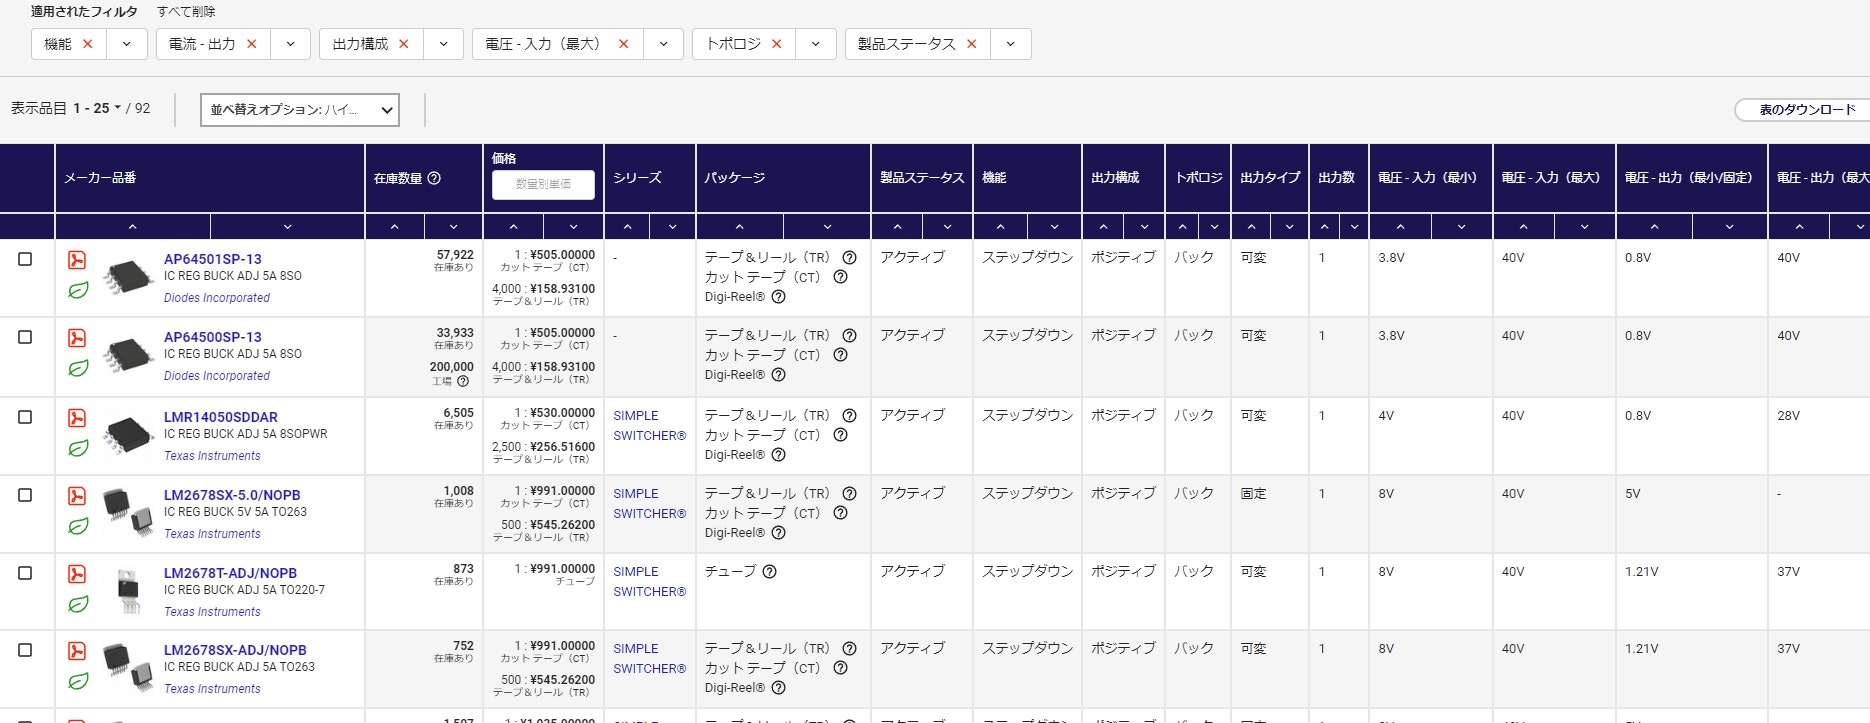The image size is (1870, 723).
Task: Click help icon beside テープ&リール in AP64501SP-13 row
Action: tap(849, 257)
